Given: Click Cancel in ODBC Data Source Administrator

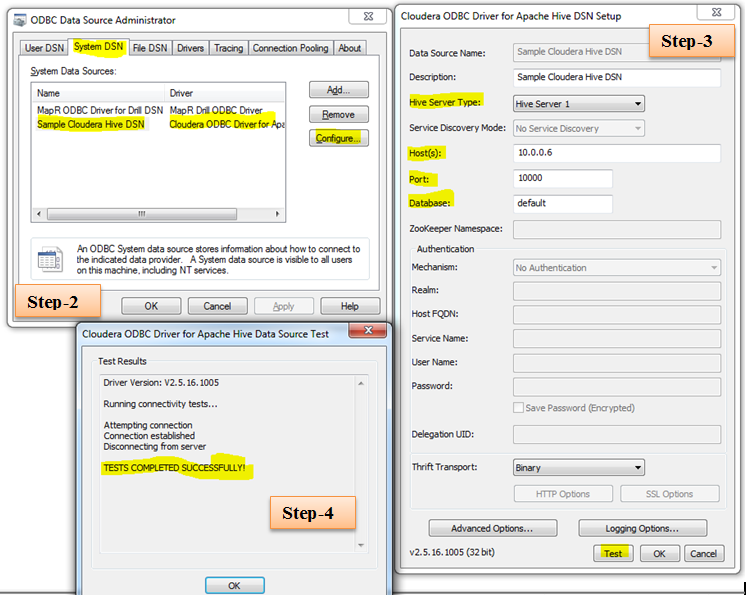Looking at the screenshot, I should [x=217, y=306].
